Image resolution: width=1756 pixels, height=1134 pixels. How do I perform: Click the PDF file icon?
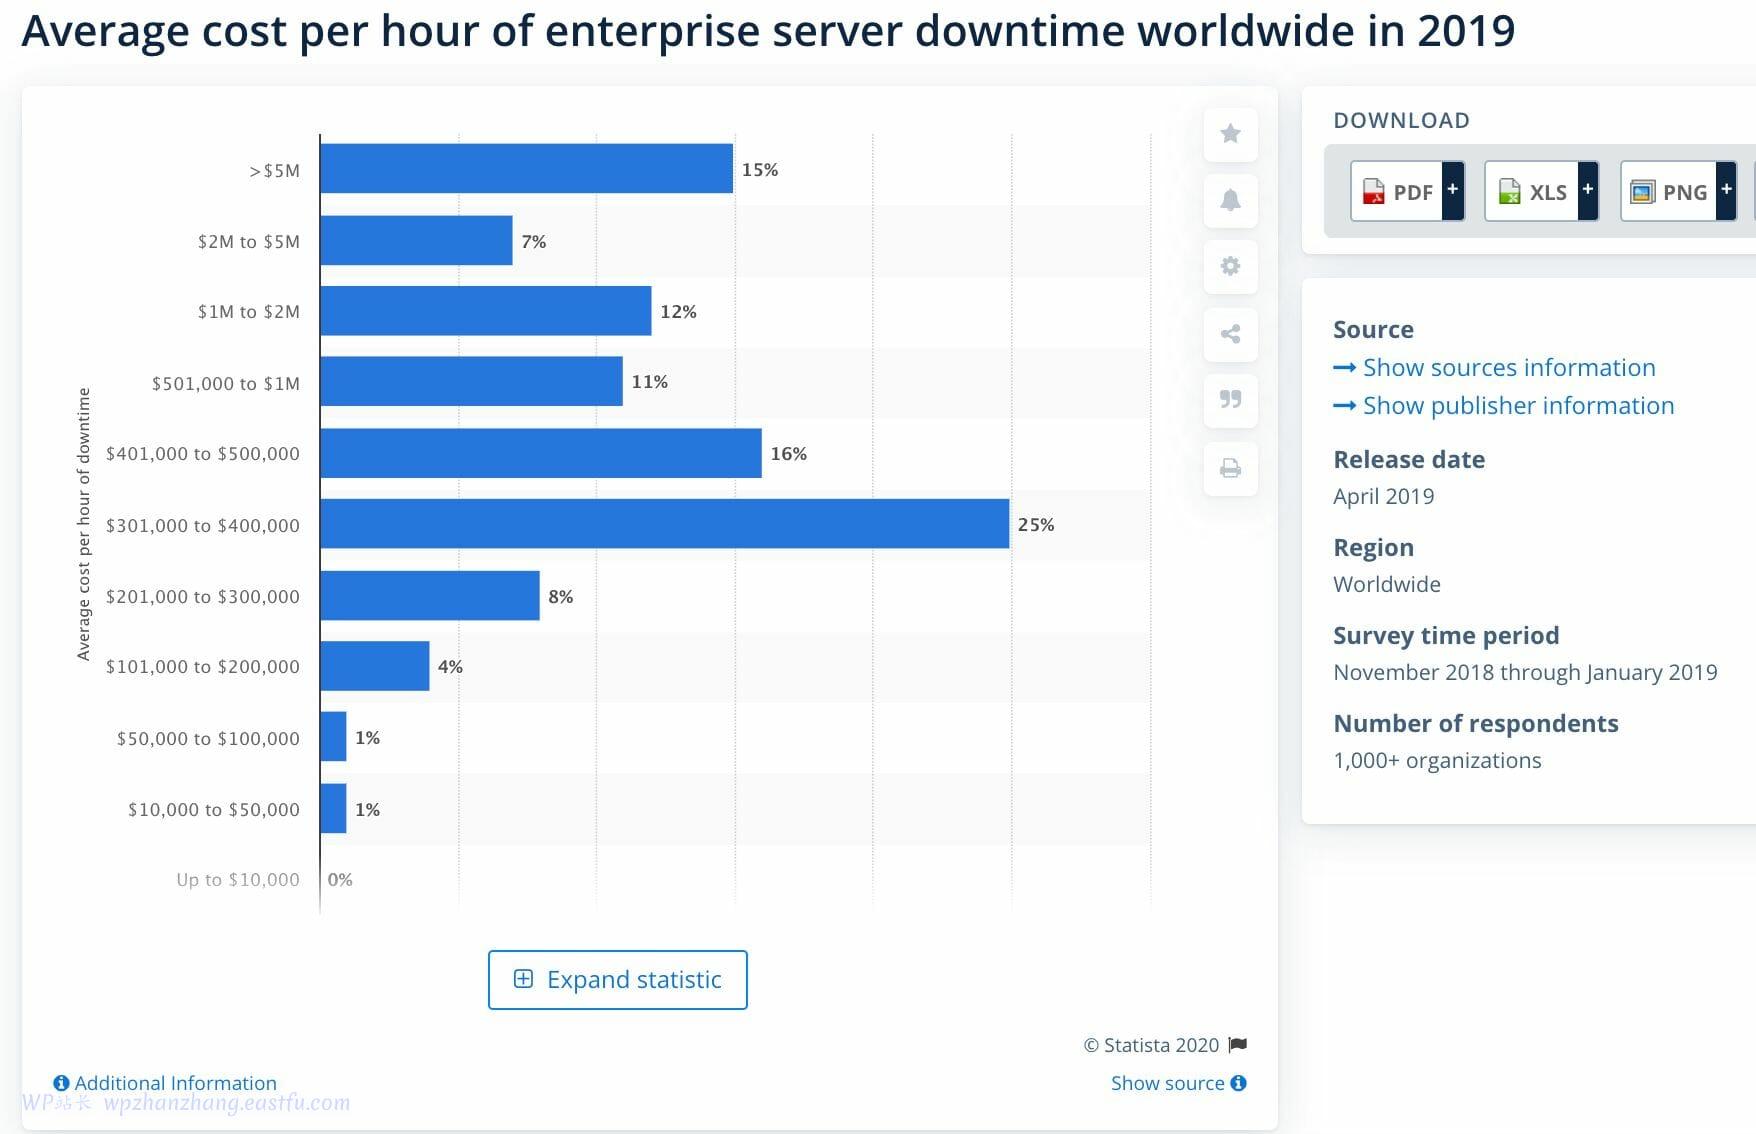tap(1373, 191)
